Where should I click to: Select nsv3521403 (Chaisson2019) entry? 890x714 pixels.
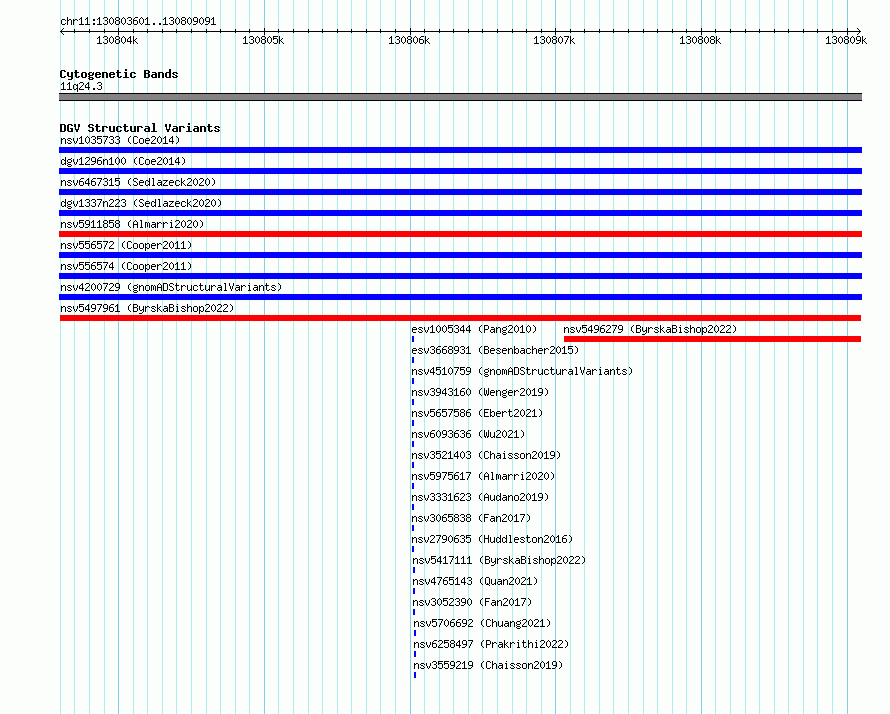(486, 455)
